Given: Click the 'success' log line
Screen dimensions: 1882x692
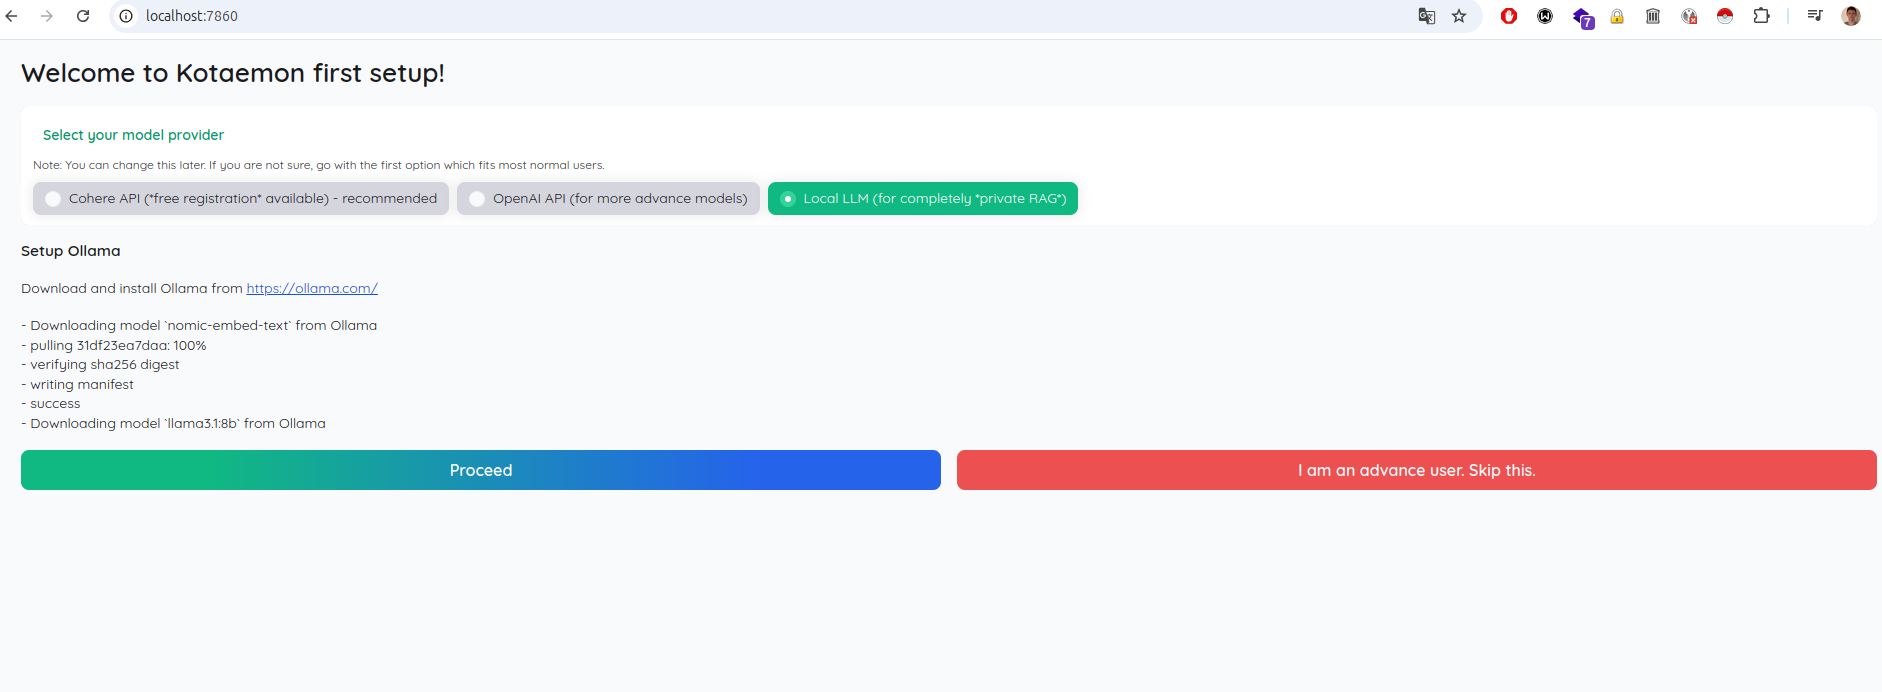Looking at the screenshot, I should pos(51,403).
